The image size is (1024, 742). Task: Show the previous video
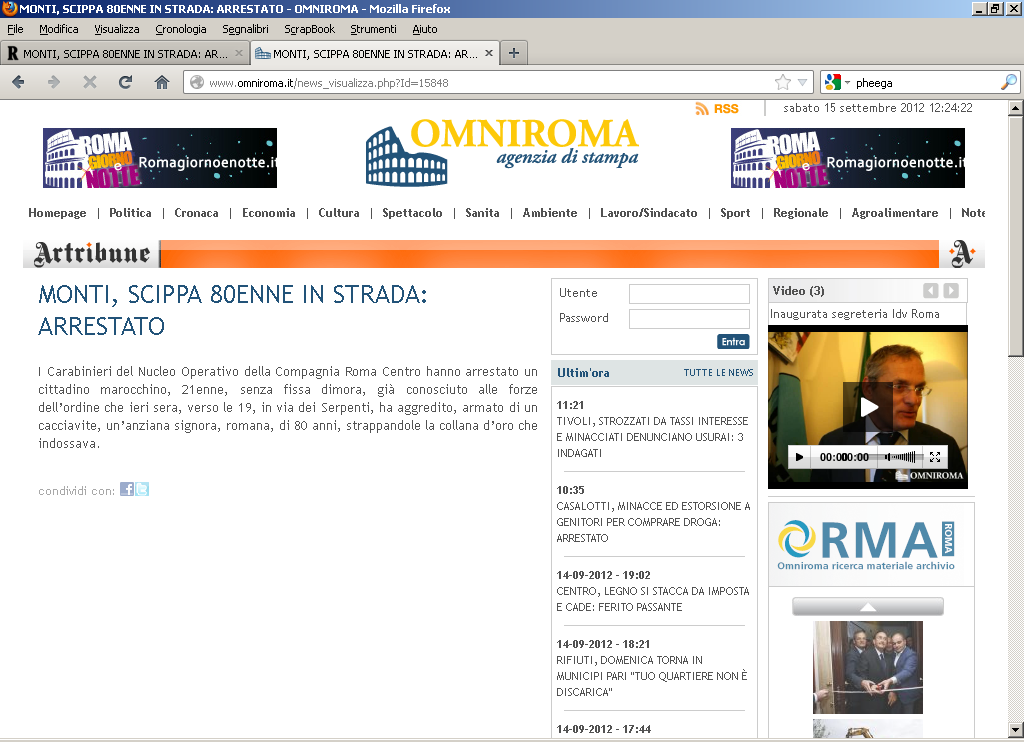tap(931, 291)
